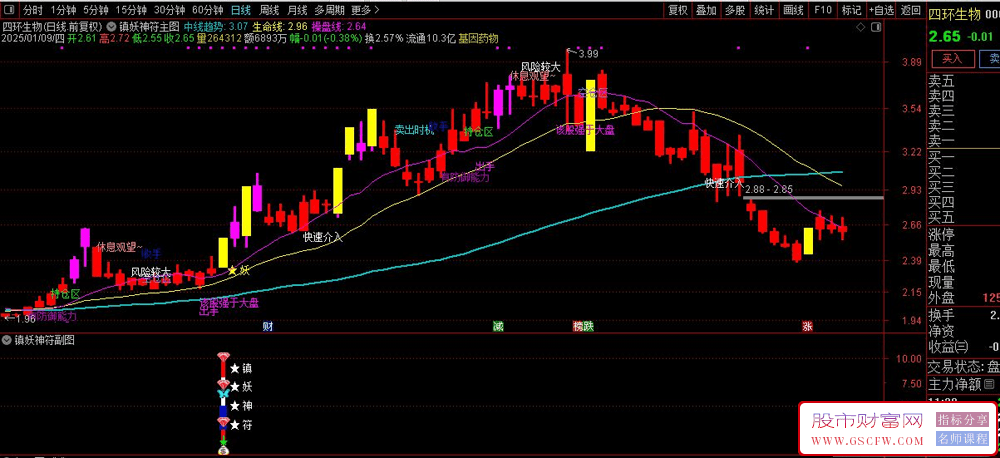Click the 2.65 current price in the right panel
1000x458 pixels.
coord(943,37)
